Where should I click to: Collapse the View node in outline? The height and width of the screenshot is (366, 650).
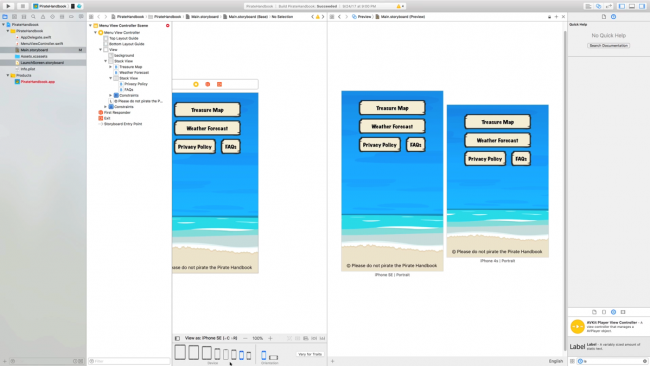point(100,50)
